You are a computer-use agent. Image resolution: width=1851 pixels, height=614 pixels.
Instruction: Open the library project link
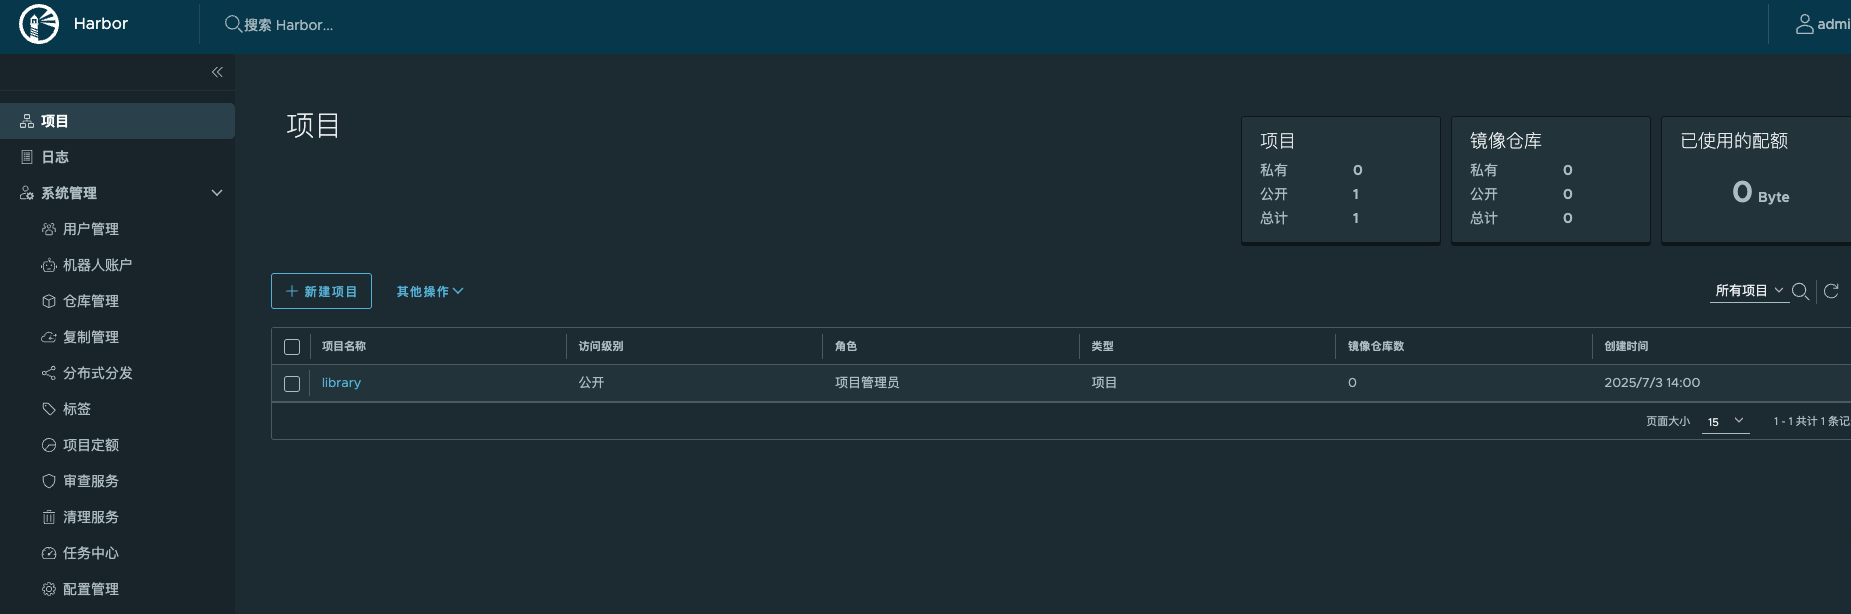[341, 383]
